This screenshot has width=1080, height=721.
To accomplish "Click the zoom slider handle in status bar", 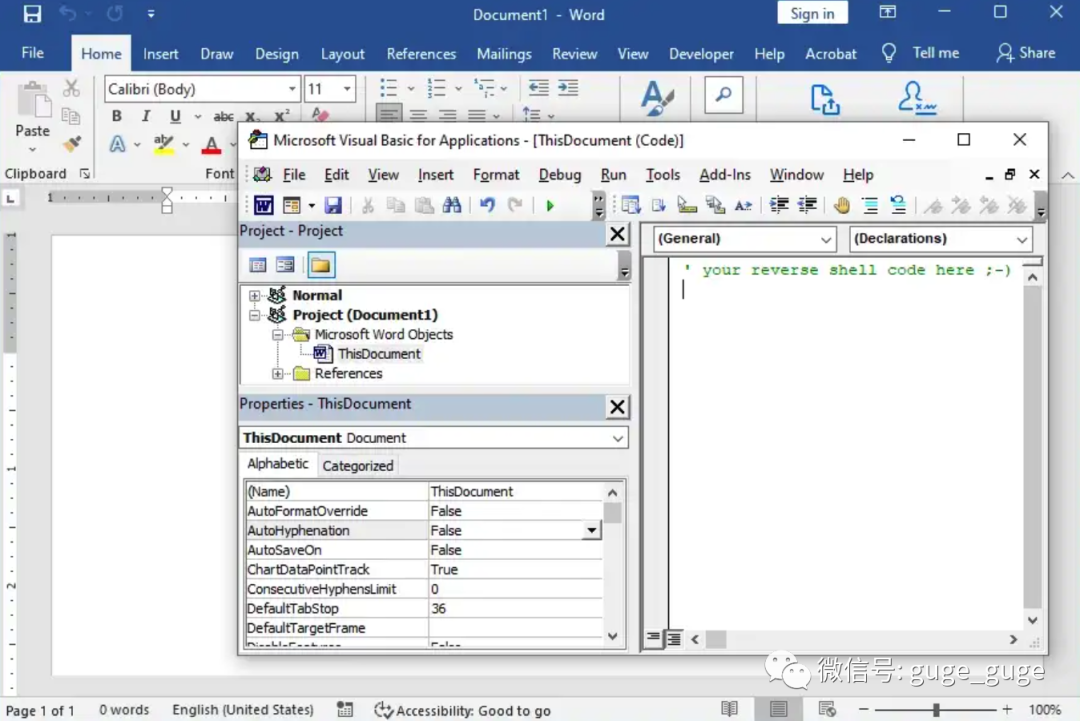I will [x=935, y=709].
